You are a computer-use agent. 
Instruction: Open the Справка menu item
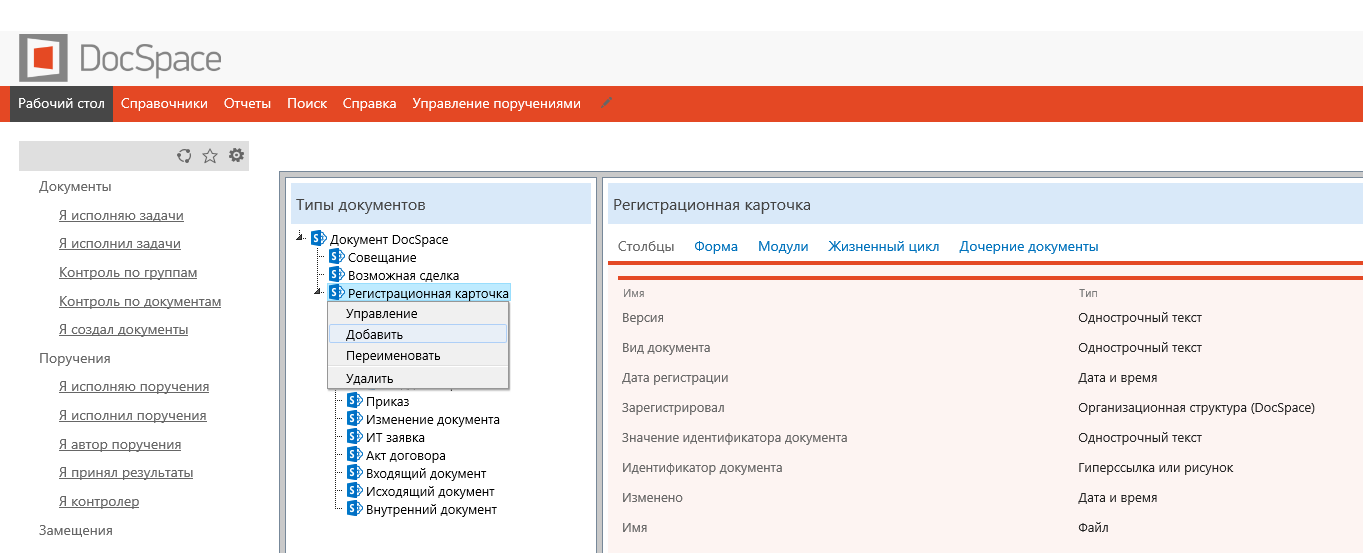[x=369, y=103]
